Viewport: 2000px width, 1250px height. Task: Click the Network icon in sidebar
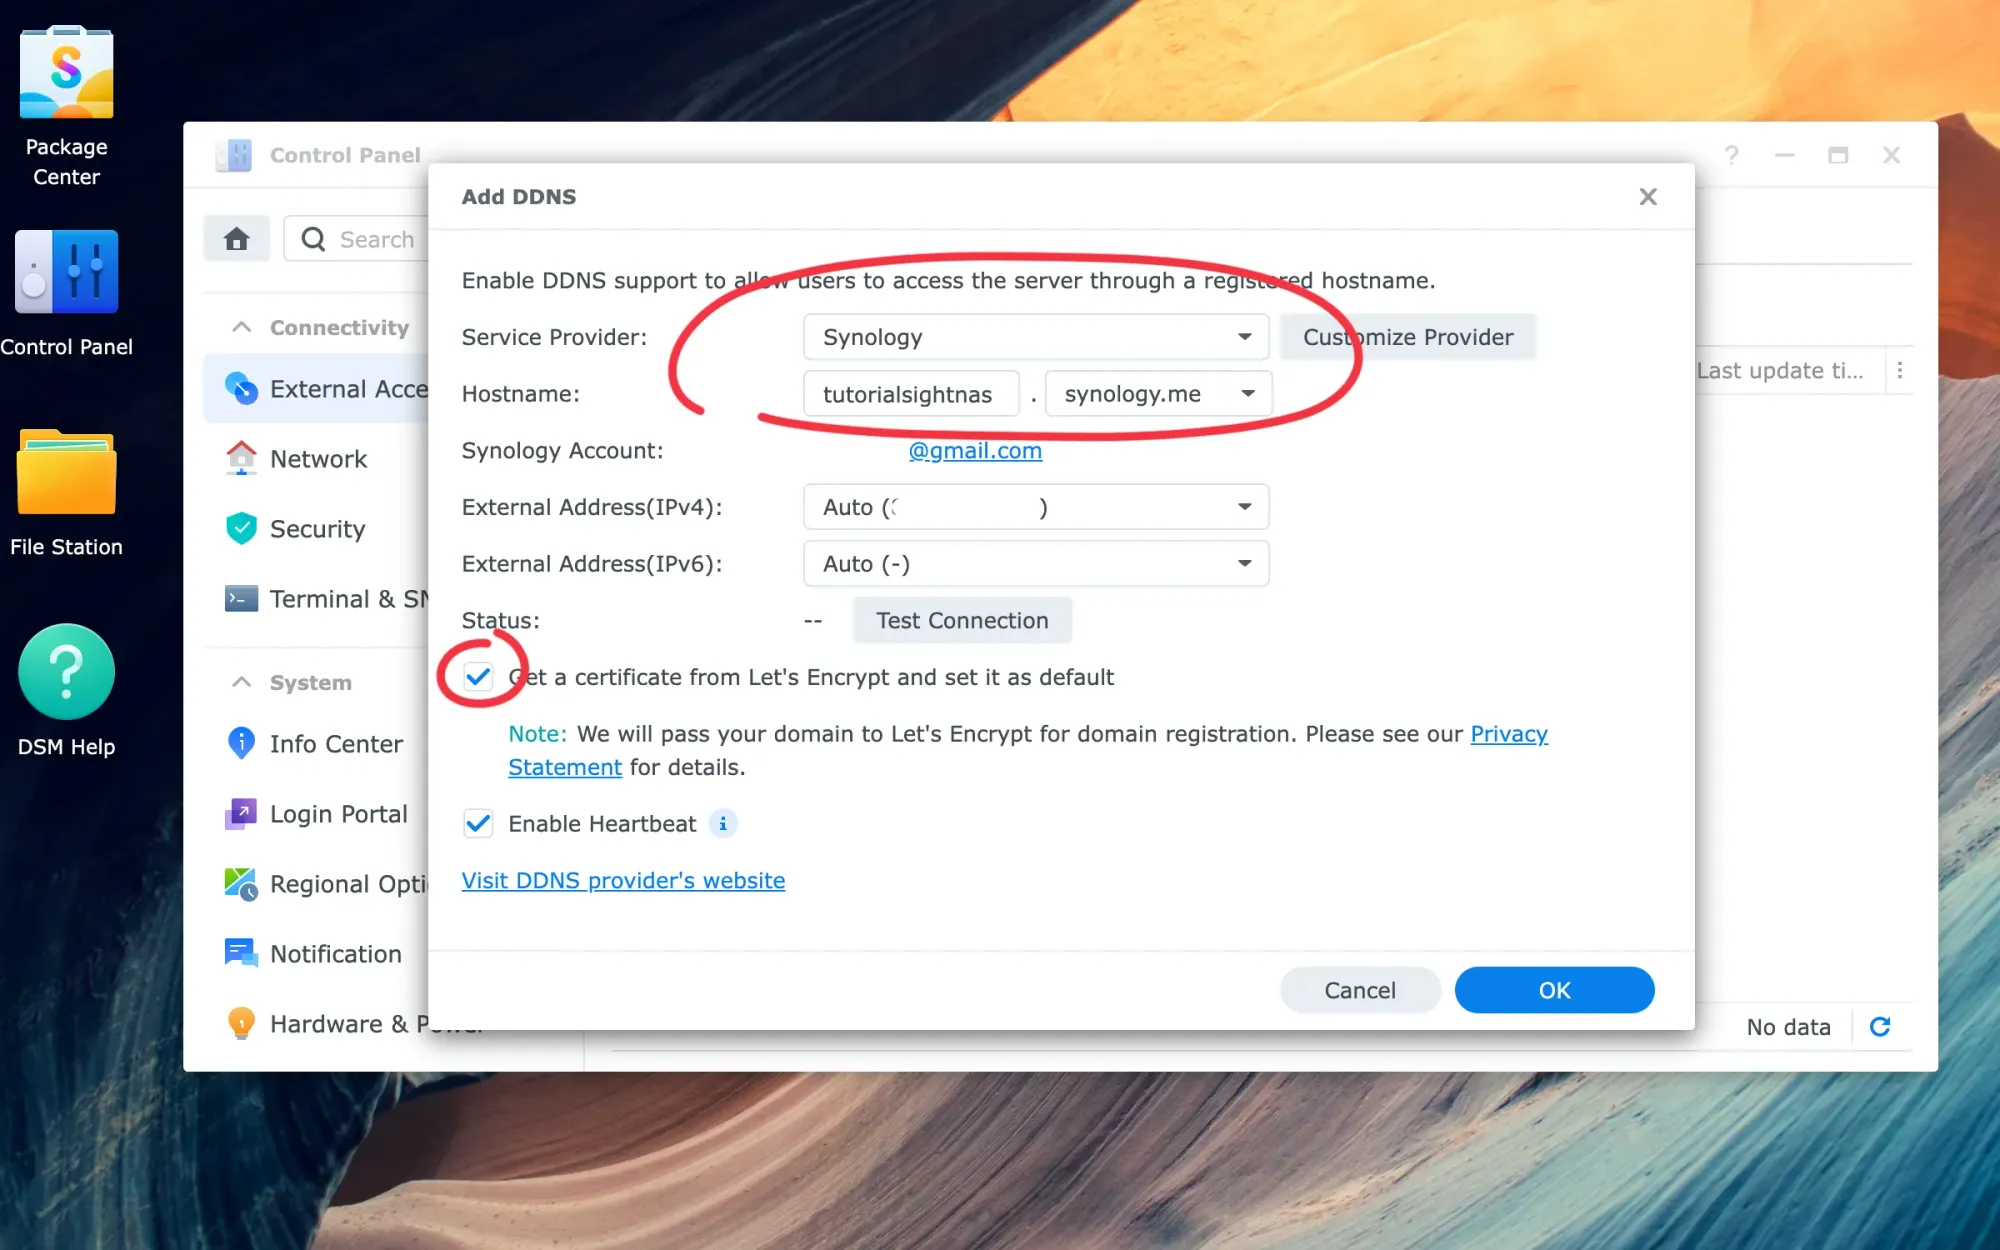click(x=239, y=458)
